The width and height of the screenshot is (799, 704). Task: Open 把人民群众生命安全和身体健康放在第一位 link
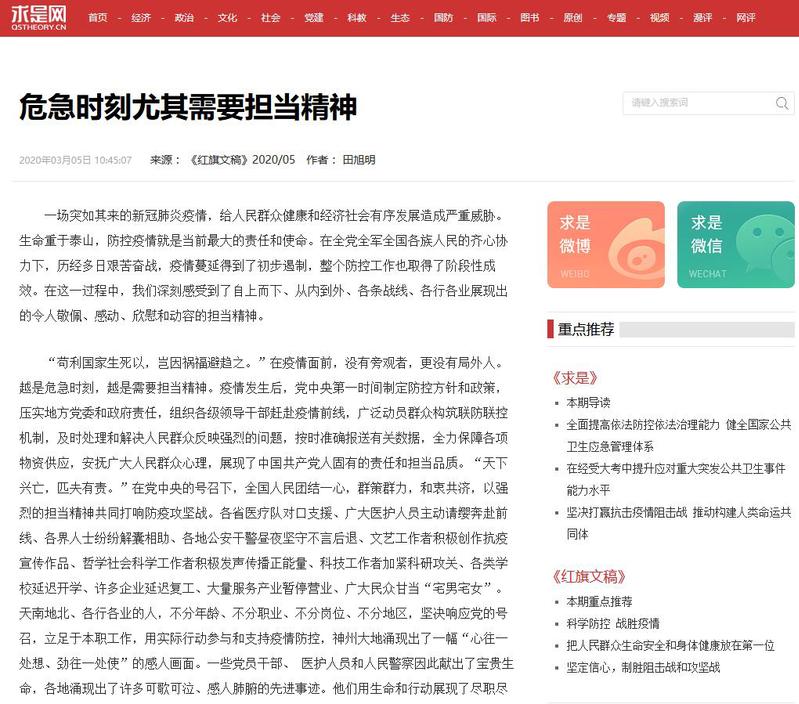click(x=670, y=645)
